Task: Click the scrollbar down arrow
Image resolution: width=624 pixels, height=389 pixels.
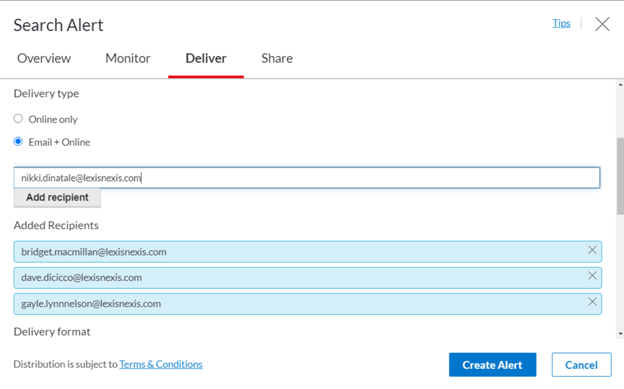Action: 620,334
